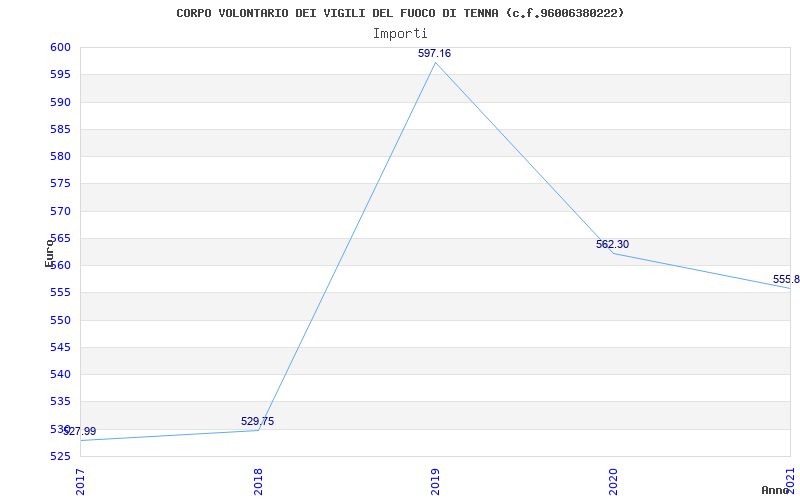This screenshot has width=800, height=500.
Task: Click the Euro axis title
Action: [x=49, y=253]
